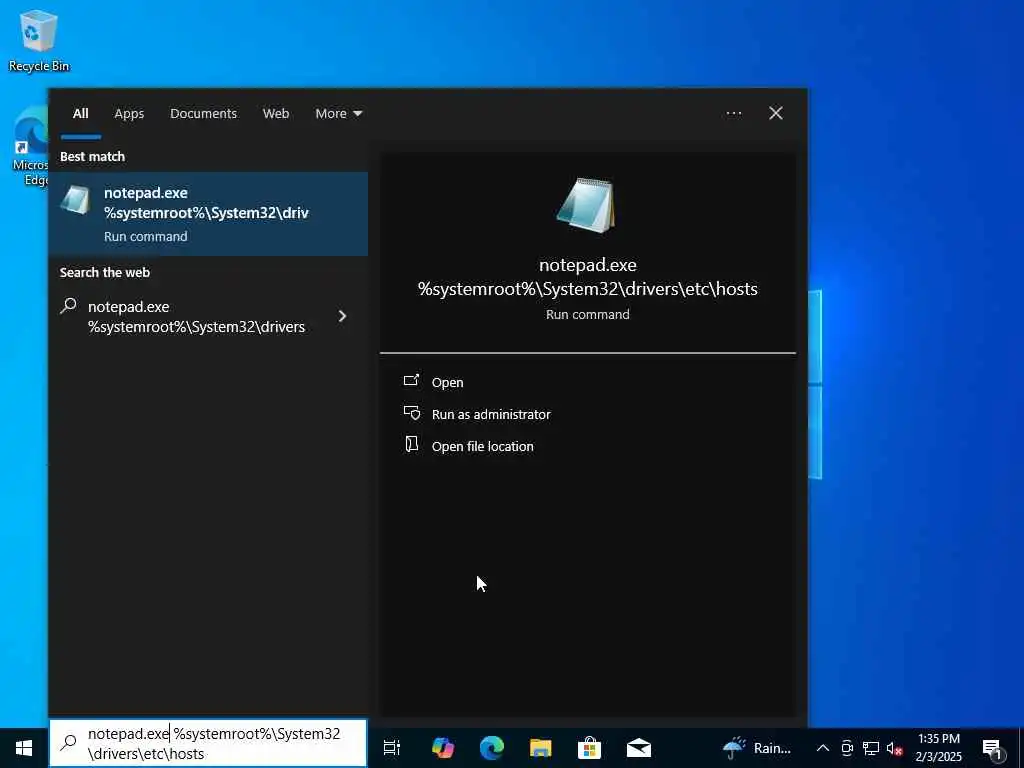Viewport: 1024px width, 768px height.
Task: Select the notepad.exe best match result
Action: click(208, 214)
